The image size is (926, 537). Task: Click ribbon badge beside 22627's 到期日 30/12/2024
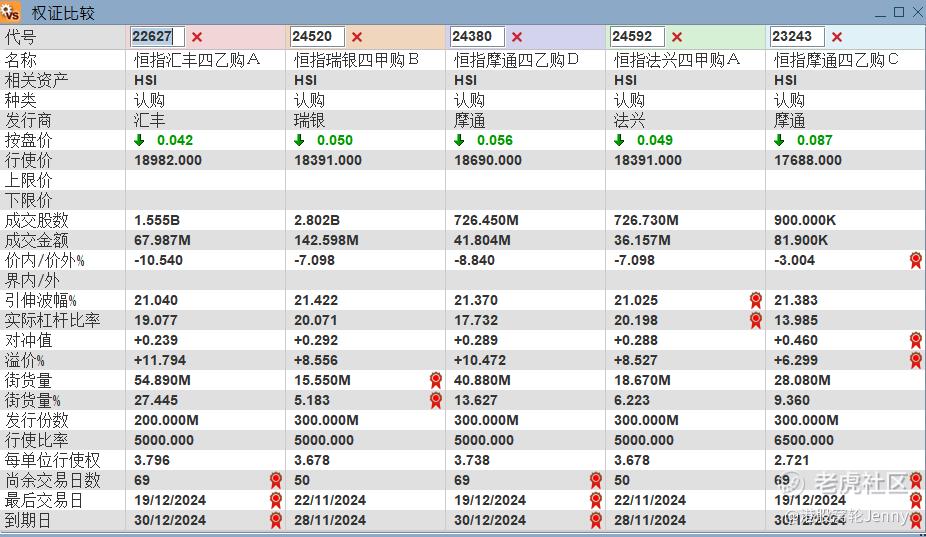[275, 520]
